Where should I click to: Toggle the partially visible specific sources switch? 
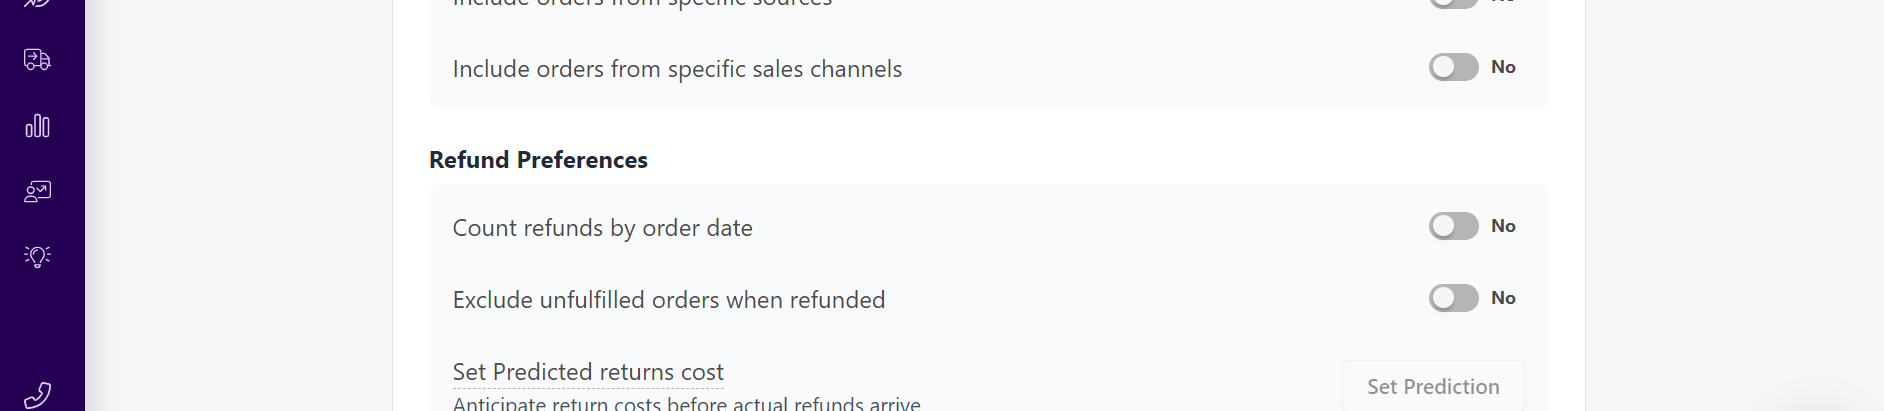1453,3
